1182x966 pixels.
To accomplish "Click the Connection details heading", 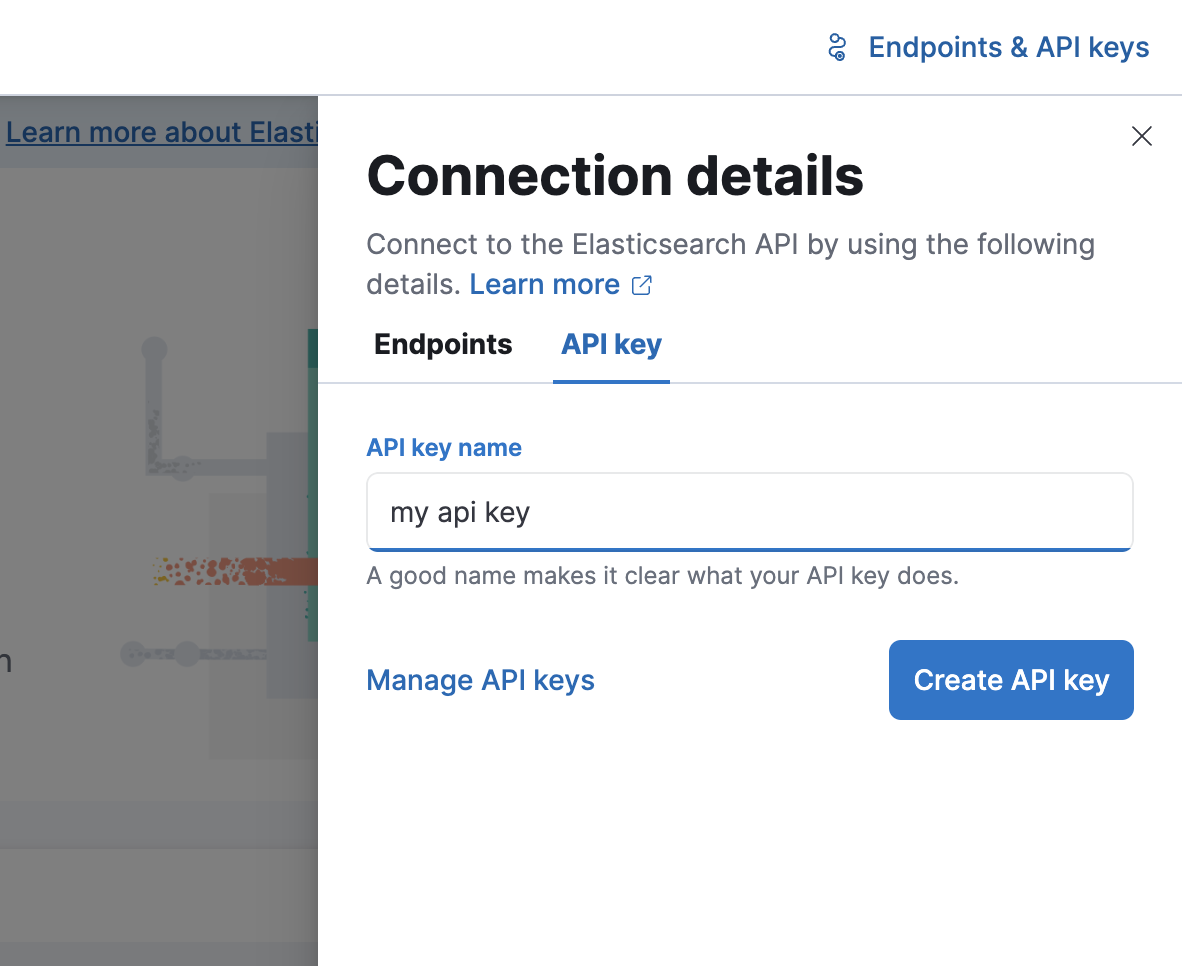I will click(614, 176).
